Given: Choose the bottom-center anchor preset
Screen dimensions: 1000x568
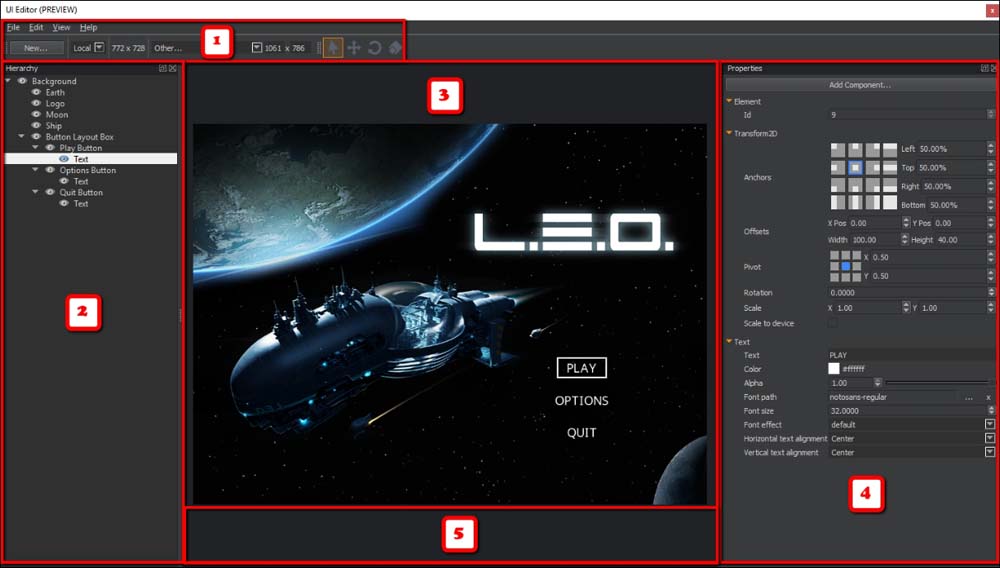Looking at the screenshot, I should tap(855, 186).
